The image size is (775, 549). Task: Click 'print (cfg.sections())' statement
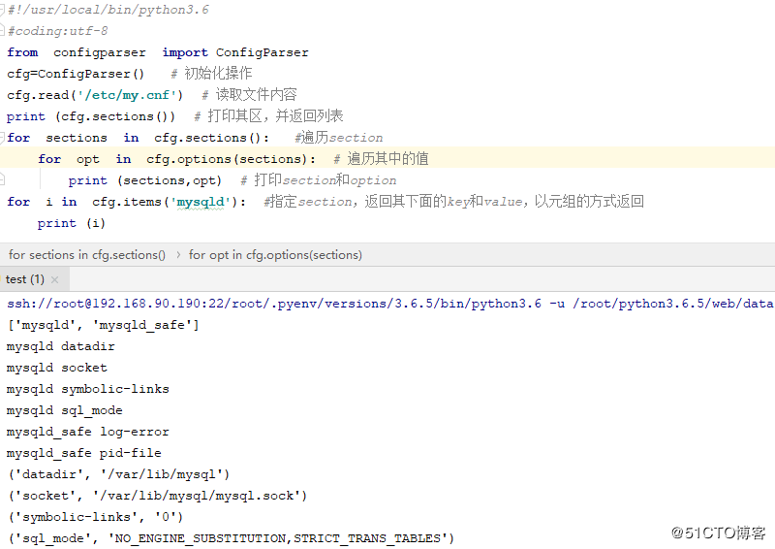(x=91, y=117)
